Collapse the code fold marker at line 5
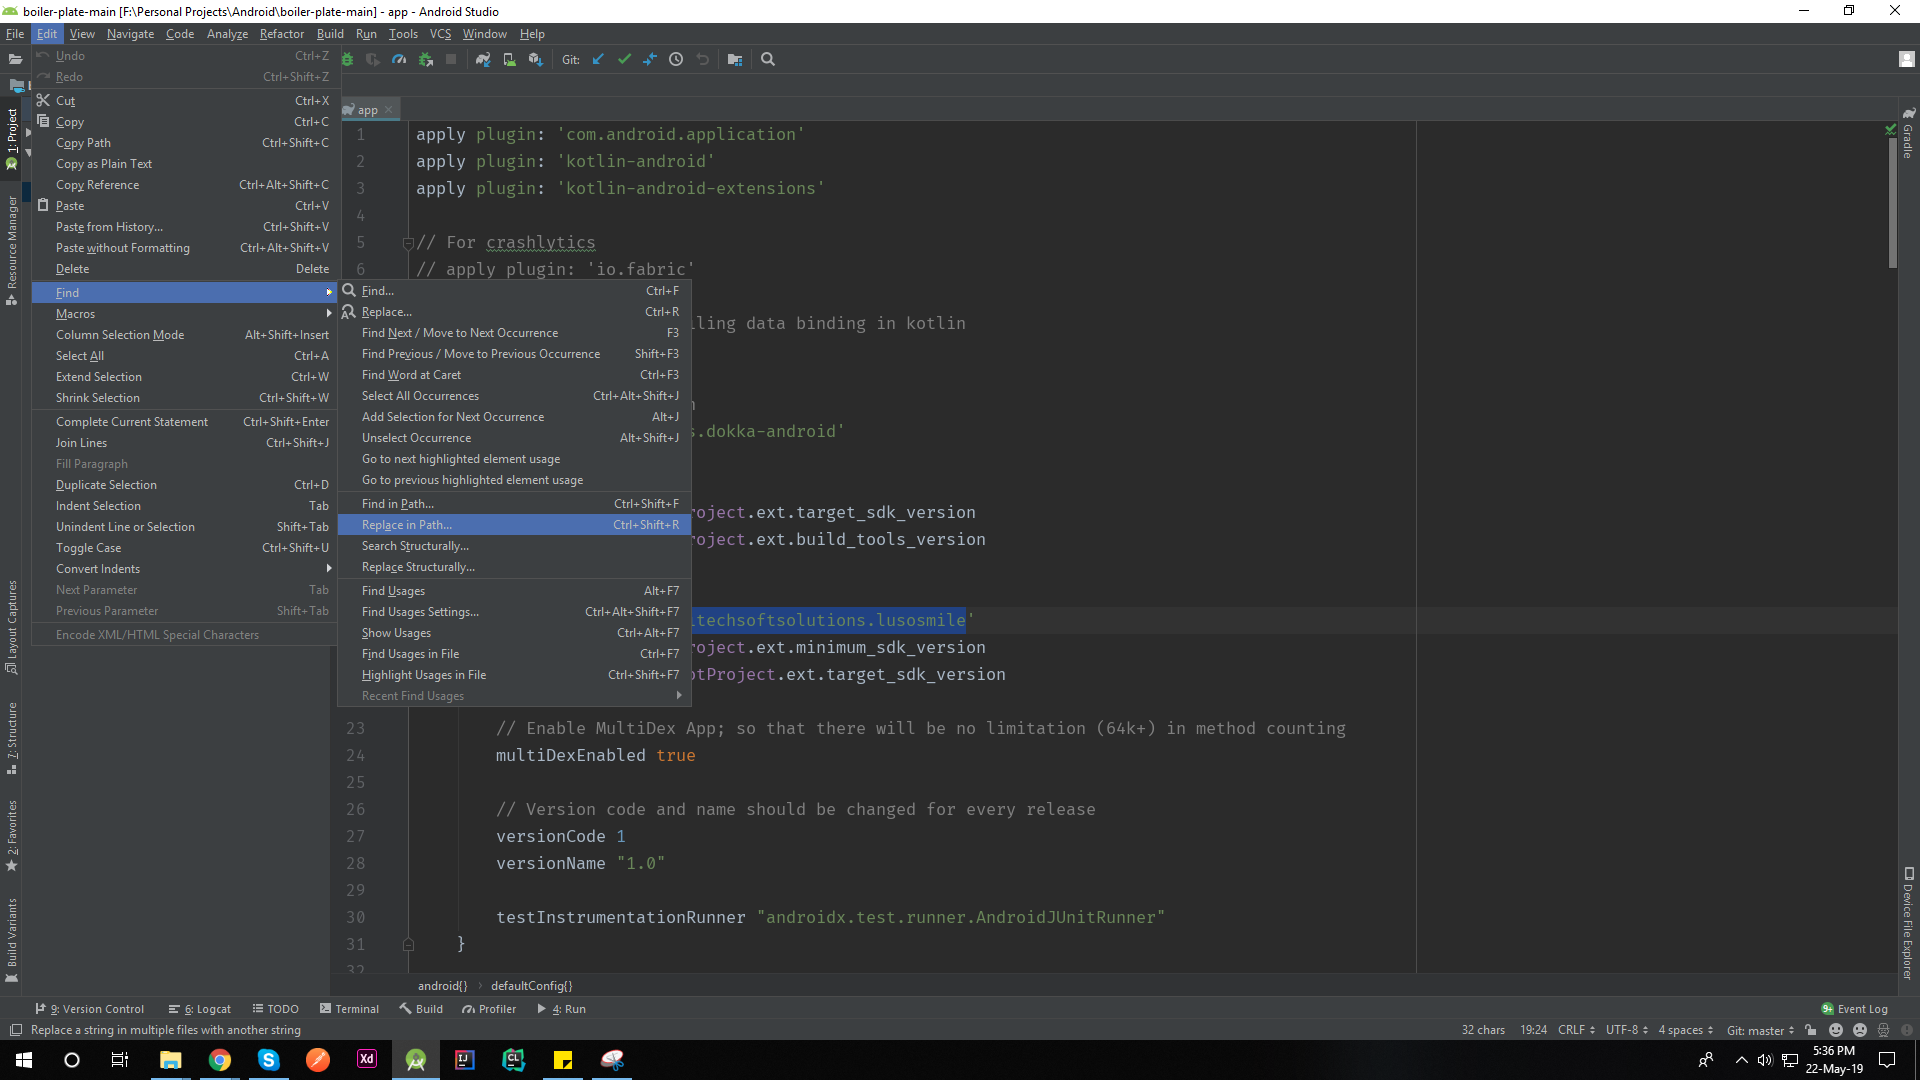The width and height of the screenshot is (1920, 1080). tap(408, 243)
